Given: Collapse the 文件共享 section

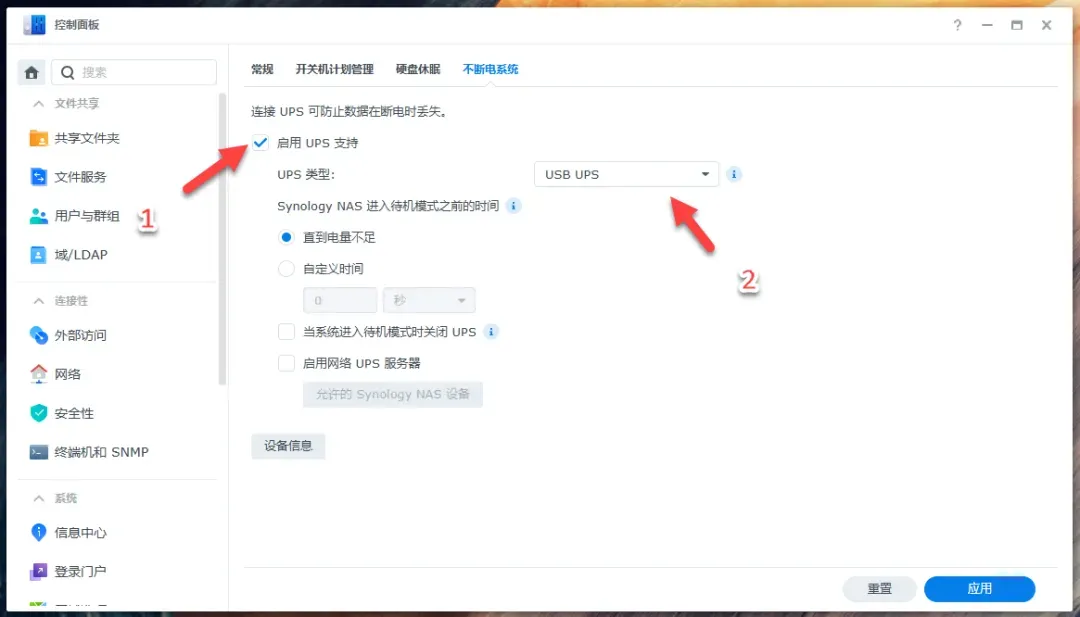Looking at the screenshot, I should pos(39,103).
